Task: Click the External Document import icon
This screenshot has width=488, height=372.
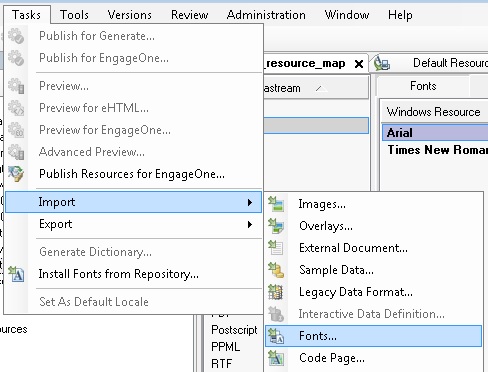Action: pyautogui.click(x=276, y=248)
